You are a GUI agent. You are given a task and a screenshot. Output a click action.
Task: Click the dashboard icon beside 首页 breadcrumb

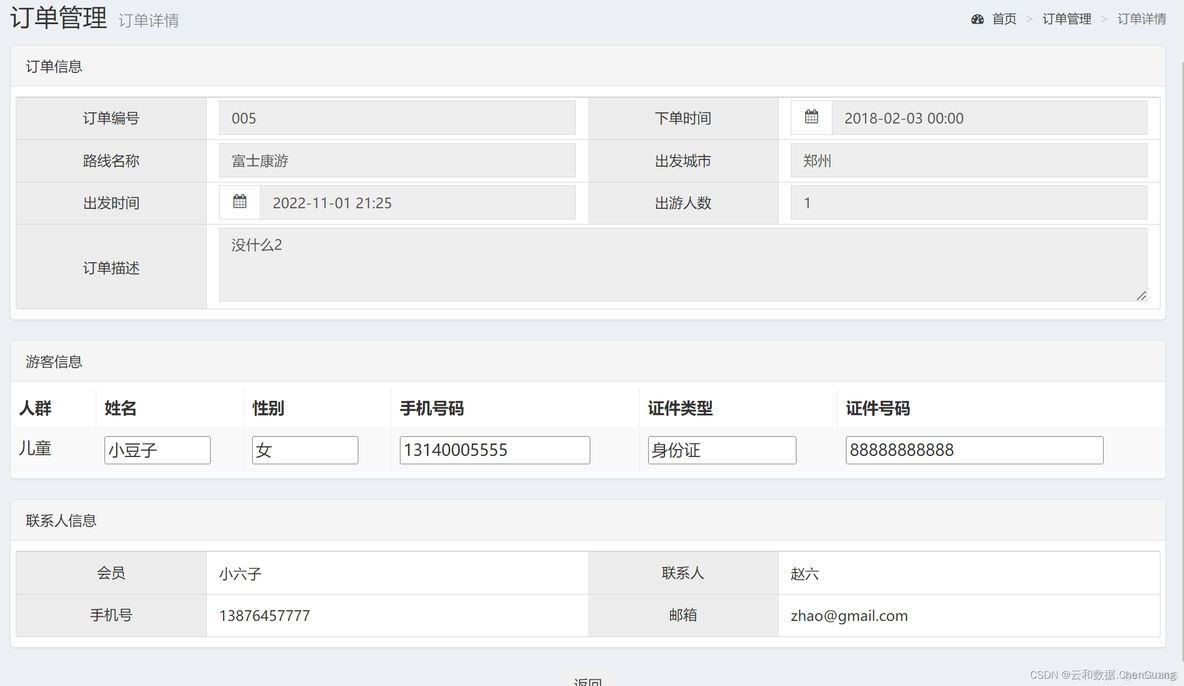click(977, 18)
